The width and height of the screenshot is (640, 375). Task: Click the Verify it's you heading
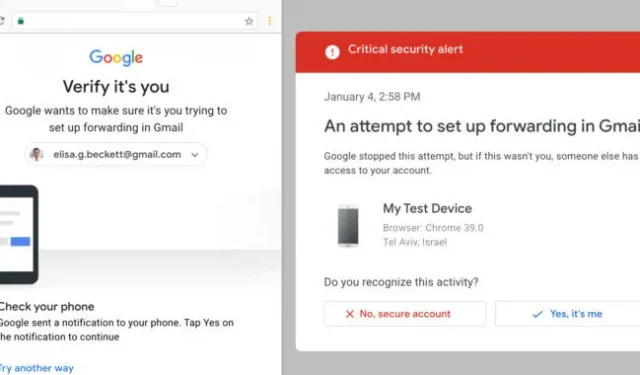pyautogui.click(x=116, y=87)
